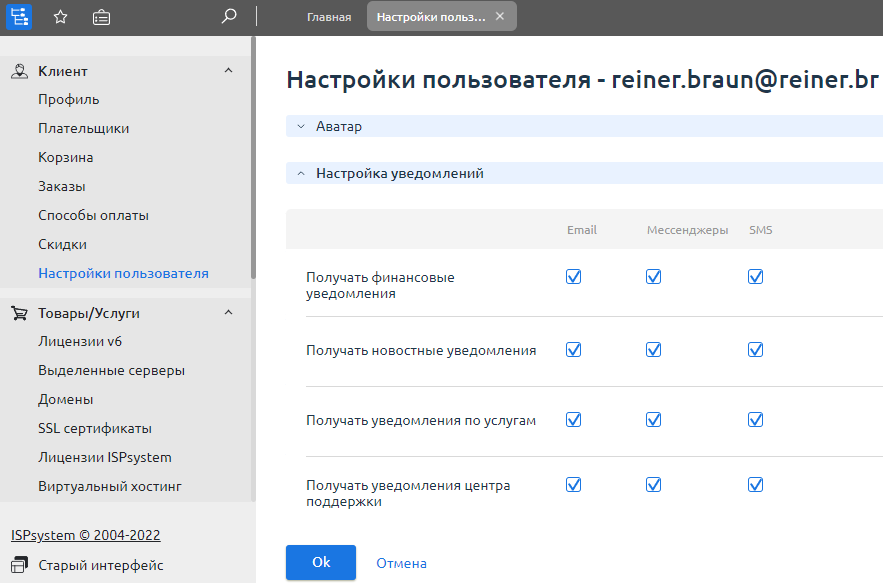Click the Отмена link
This screenshot has height=583, width=883.
tap(401, 563)
